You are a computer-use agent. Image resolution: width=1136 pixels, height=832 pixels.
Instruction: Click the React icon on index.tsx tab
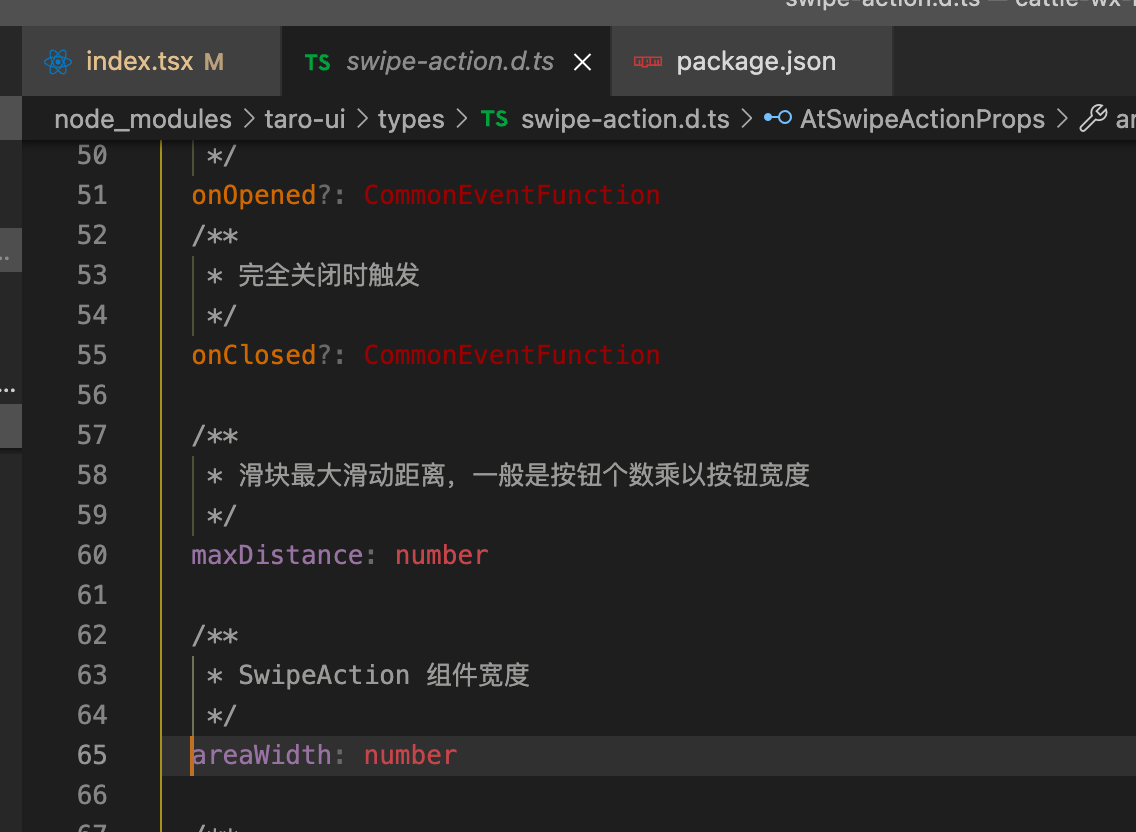pos(57,62)
